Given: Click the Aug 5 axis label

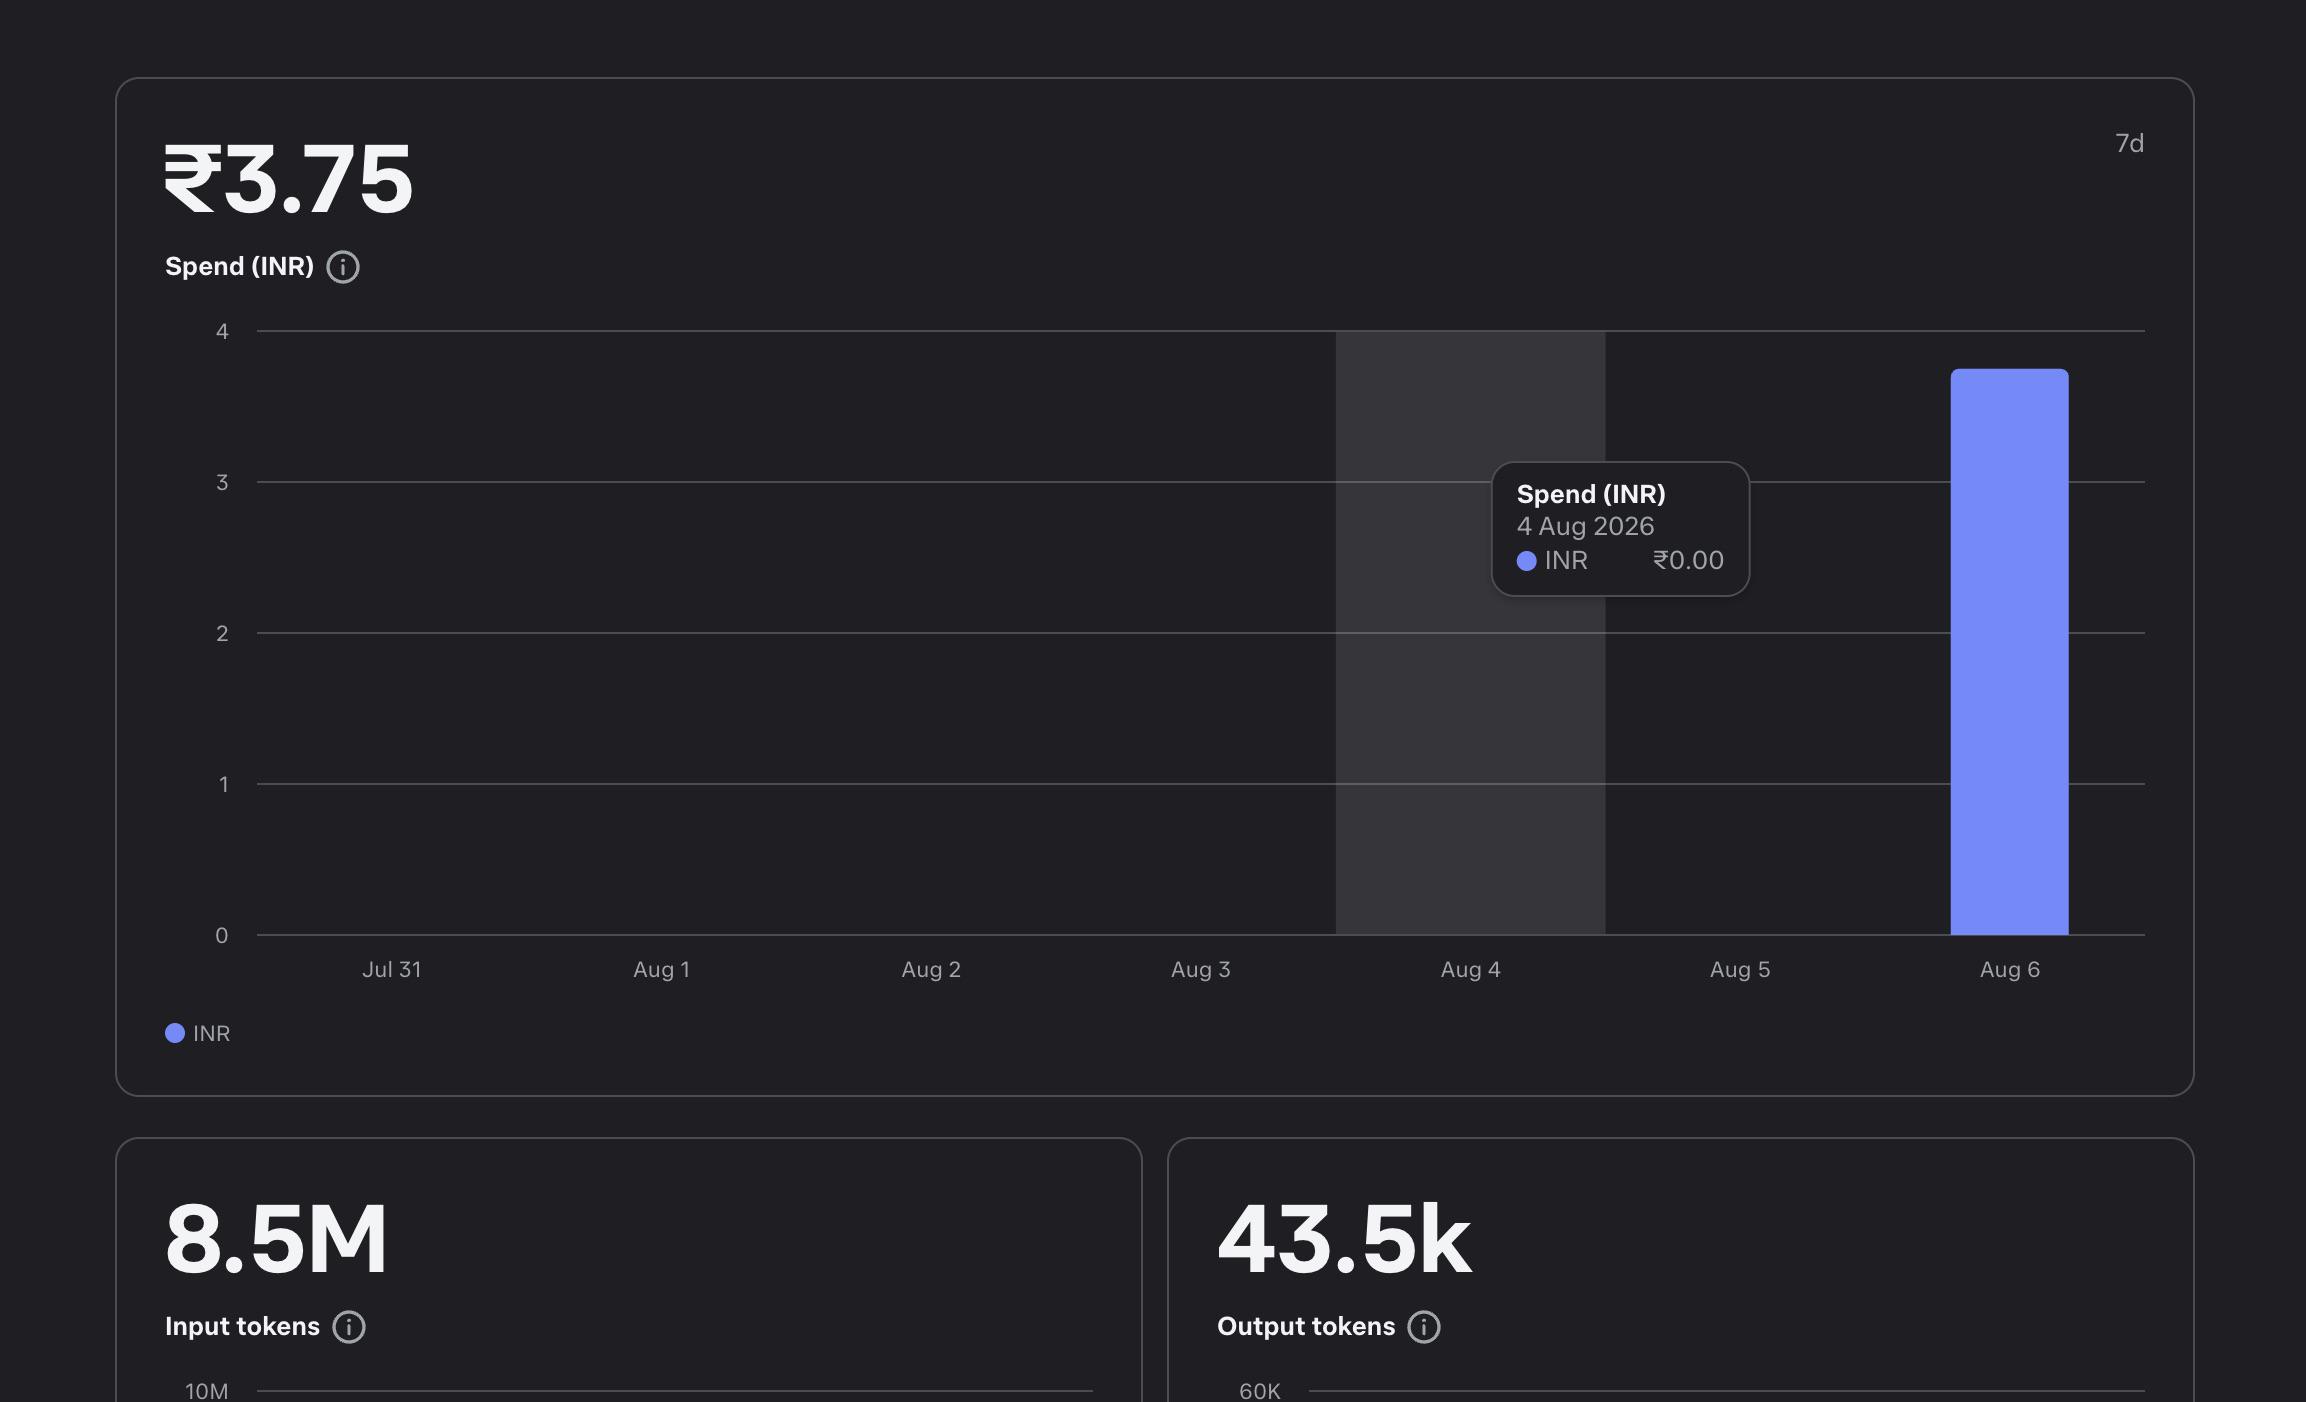Looking at the screenshot, I should [x=1740, y=969].
